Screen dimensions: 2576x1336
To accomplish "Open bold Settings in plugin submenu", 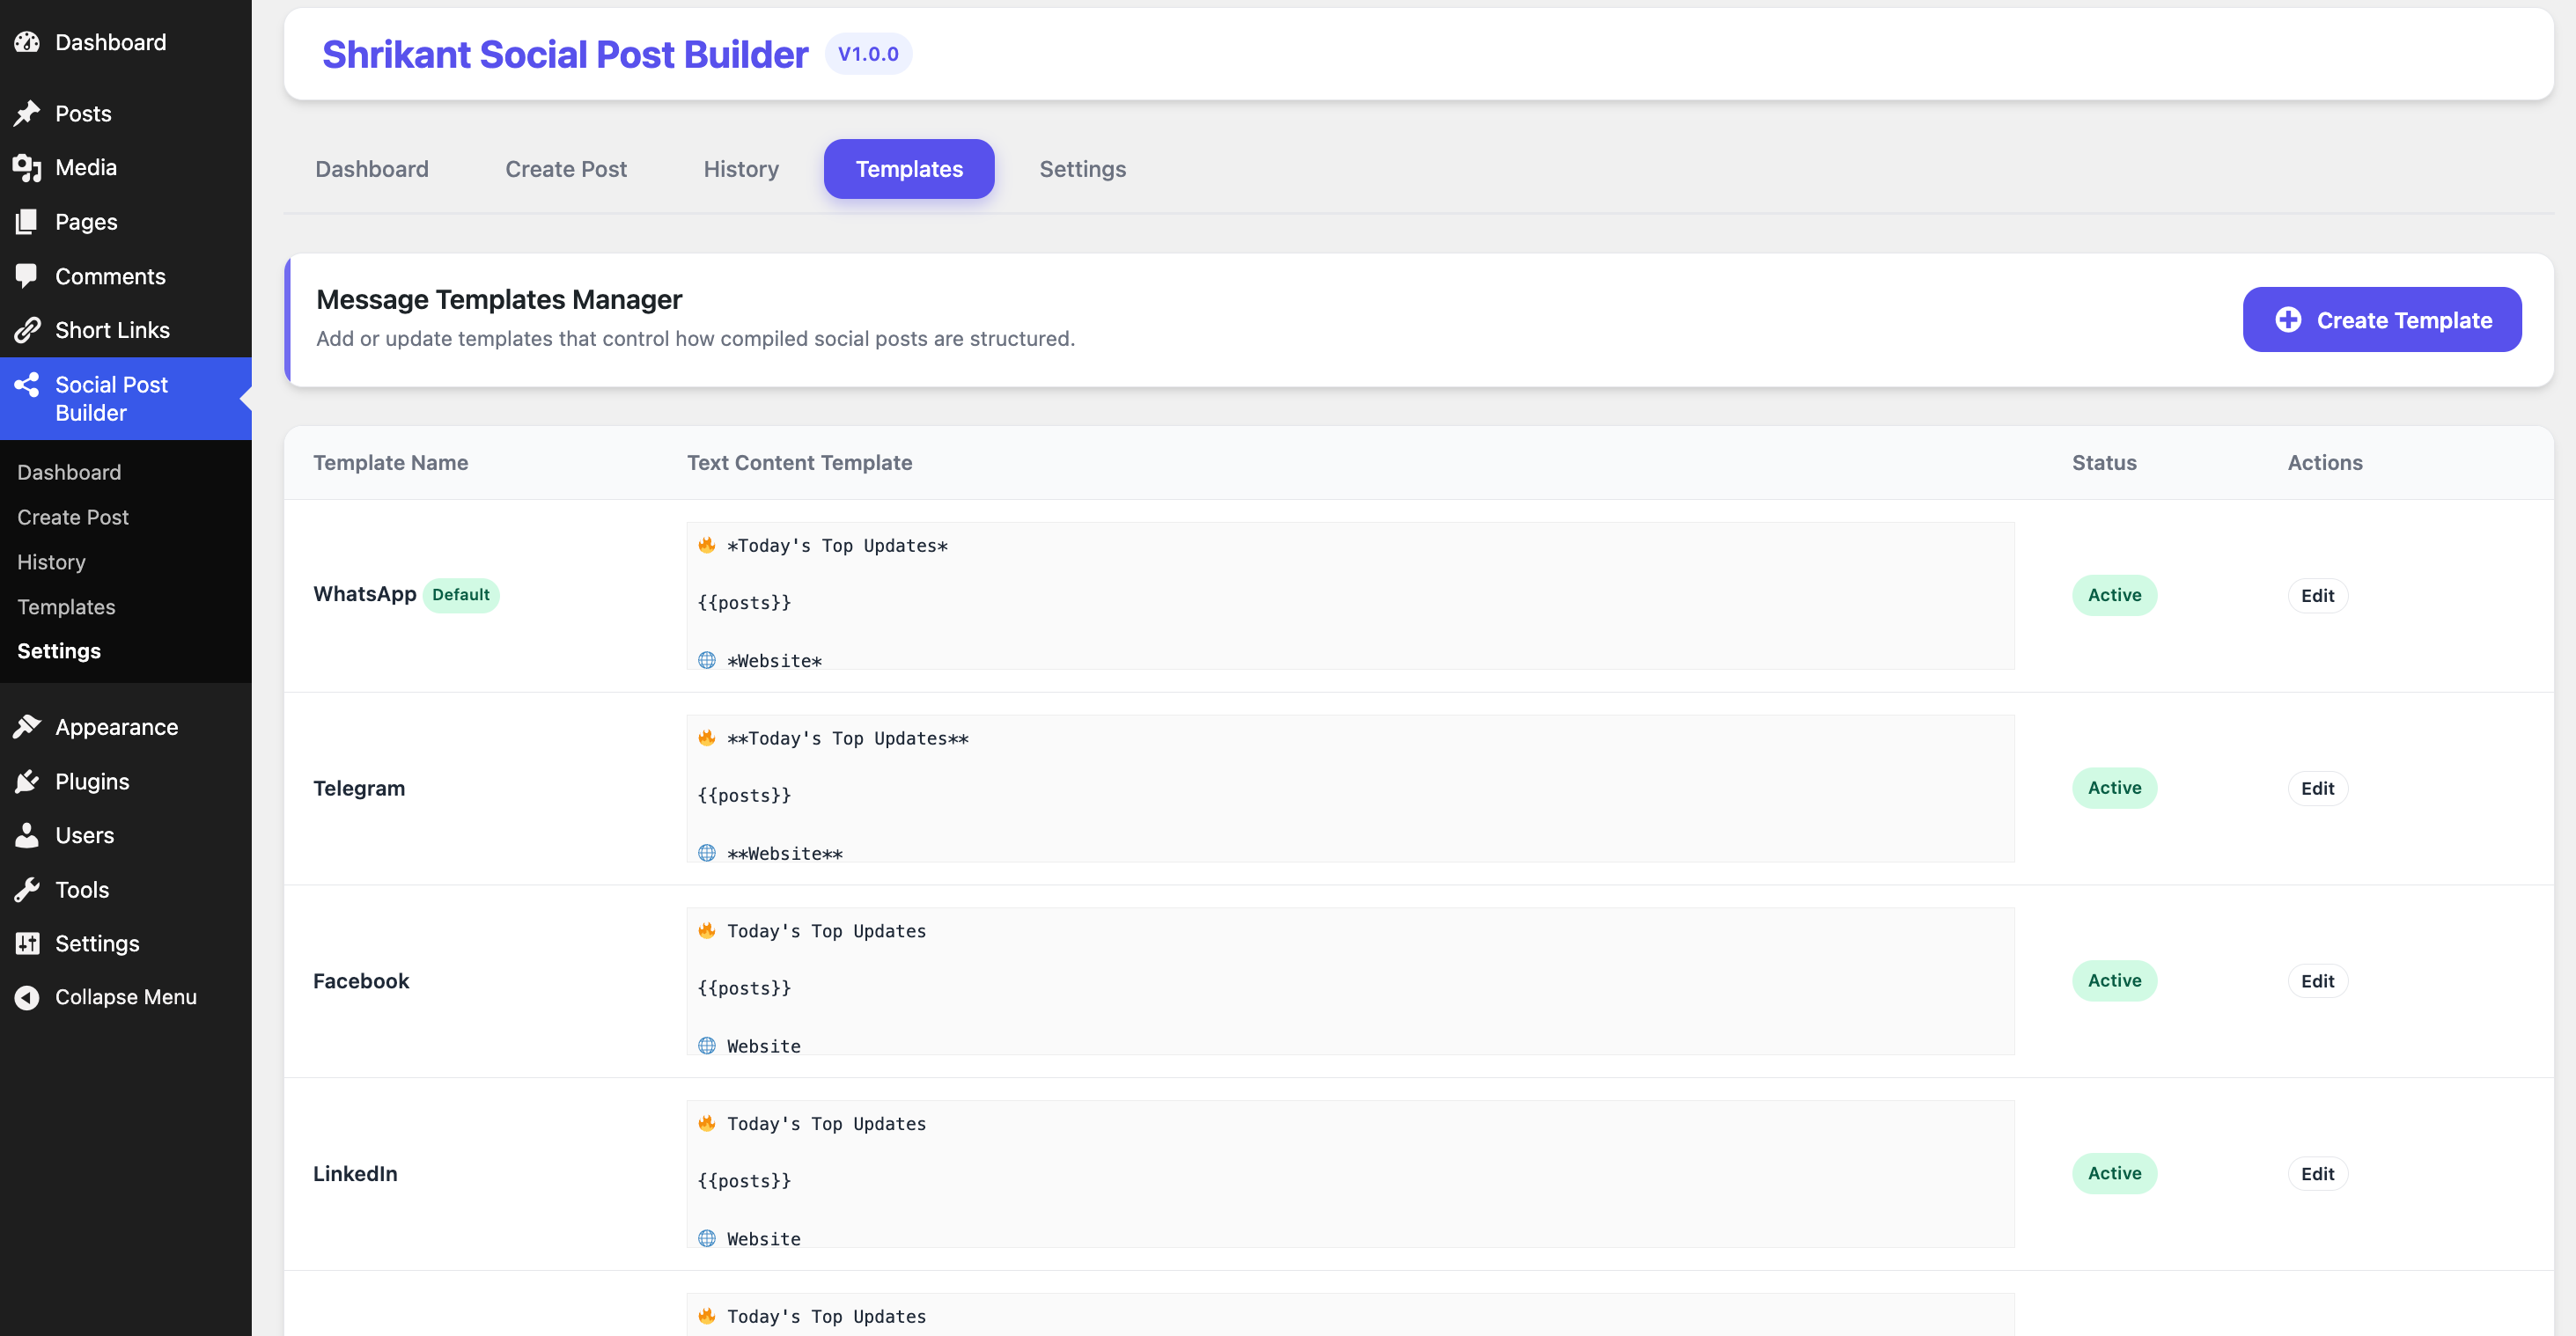I will pyautogui.click(x=59, y=651).
